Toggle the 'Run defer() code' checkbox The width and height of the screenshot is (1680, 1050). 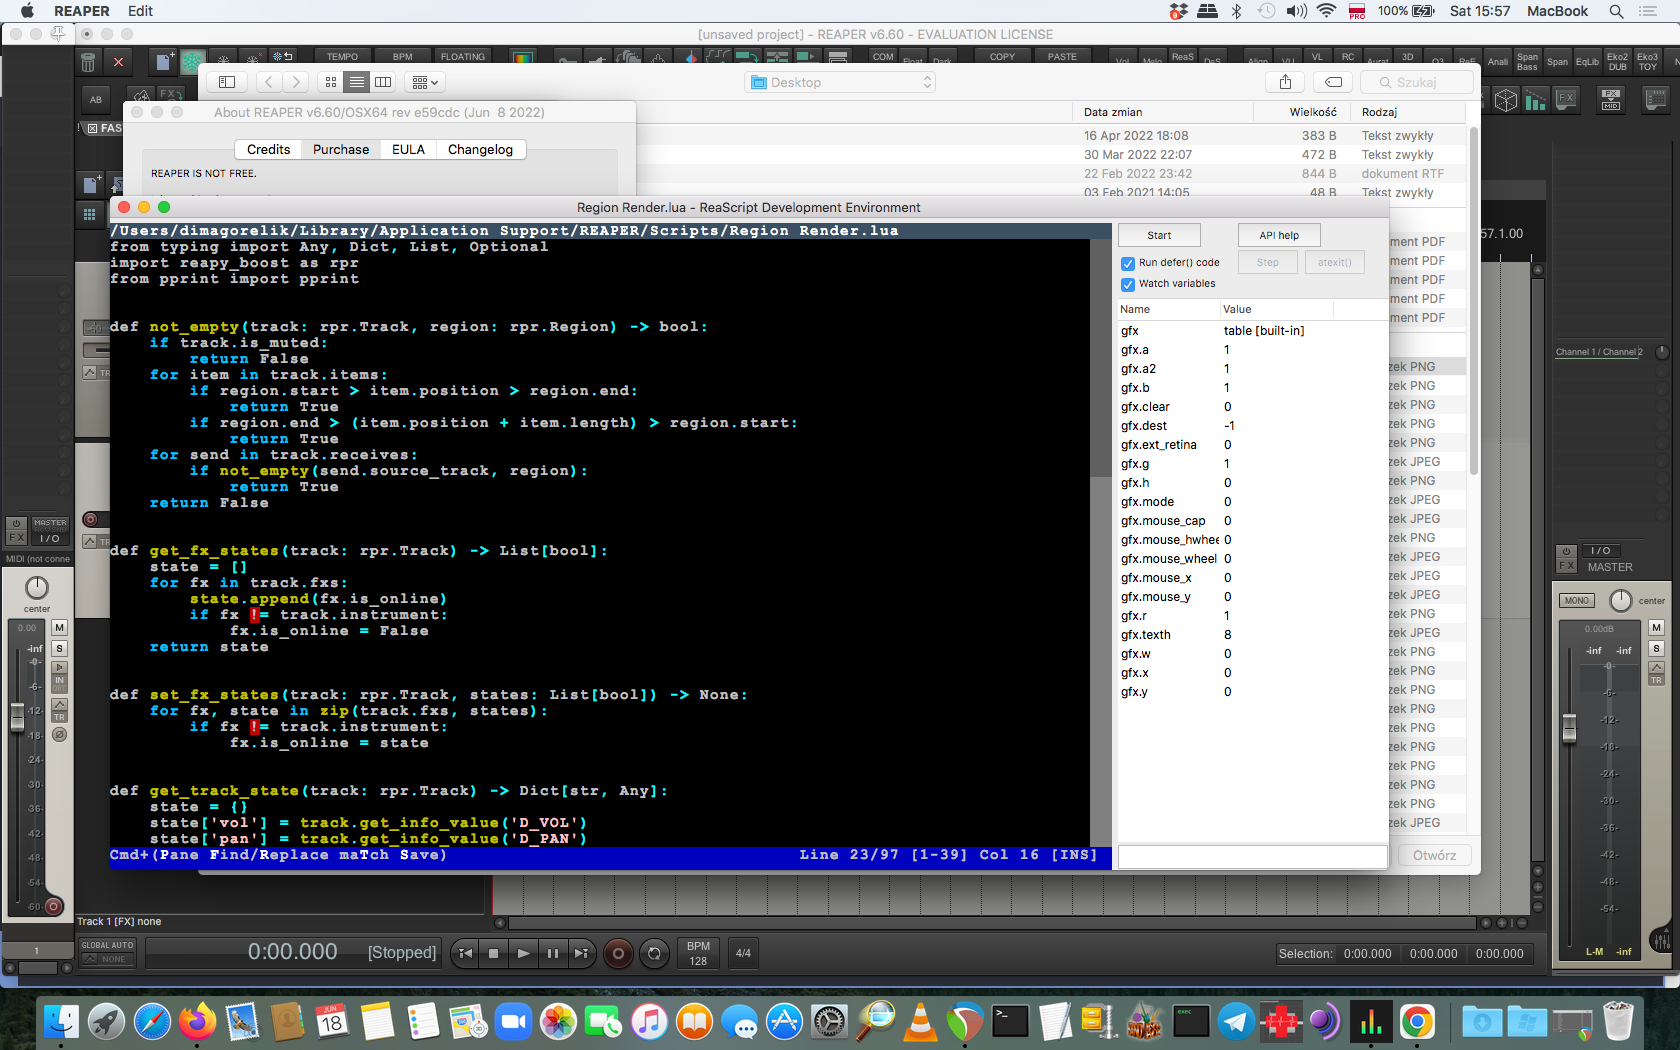pos(1128,263)
